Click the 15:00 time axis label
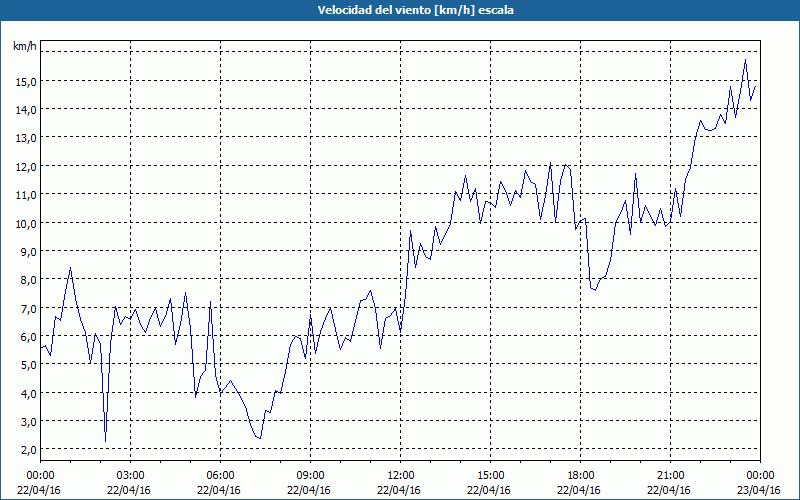The height and width of the screenshot is (500, 800). pyautogui.click(x=490, y=476)
